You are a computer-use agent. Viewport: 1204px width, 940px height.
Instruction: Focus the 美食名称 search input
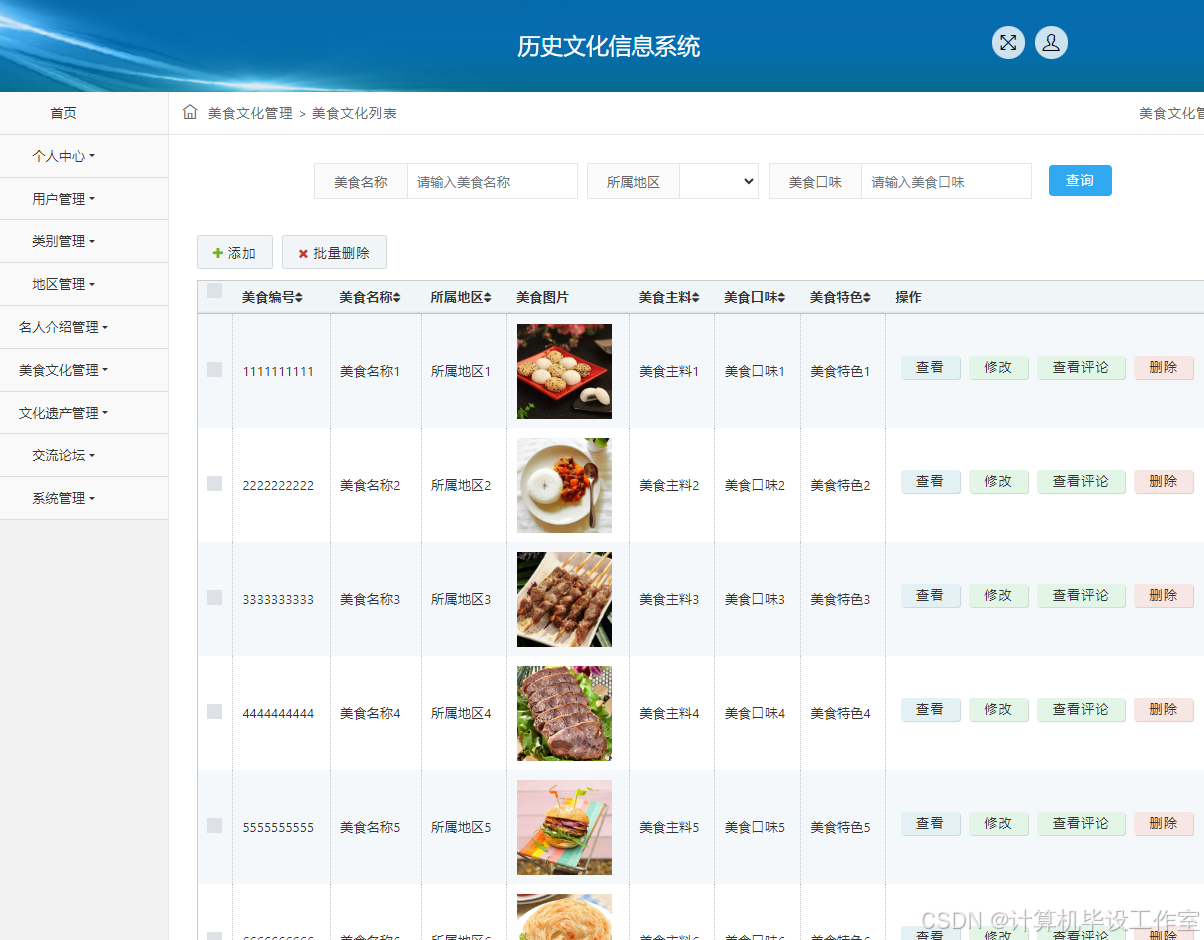pyautogui.click(x=492, y=181)
